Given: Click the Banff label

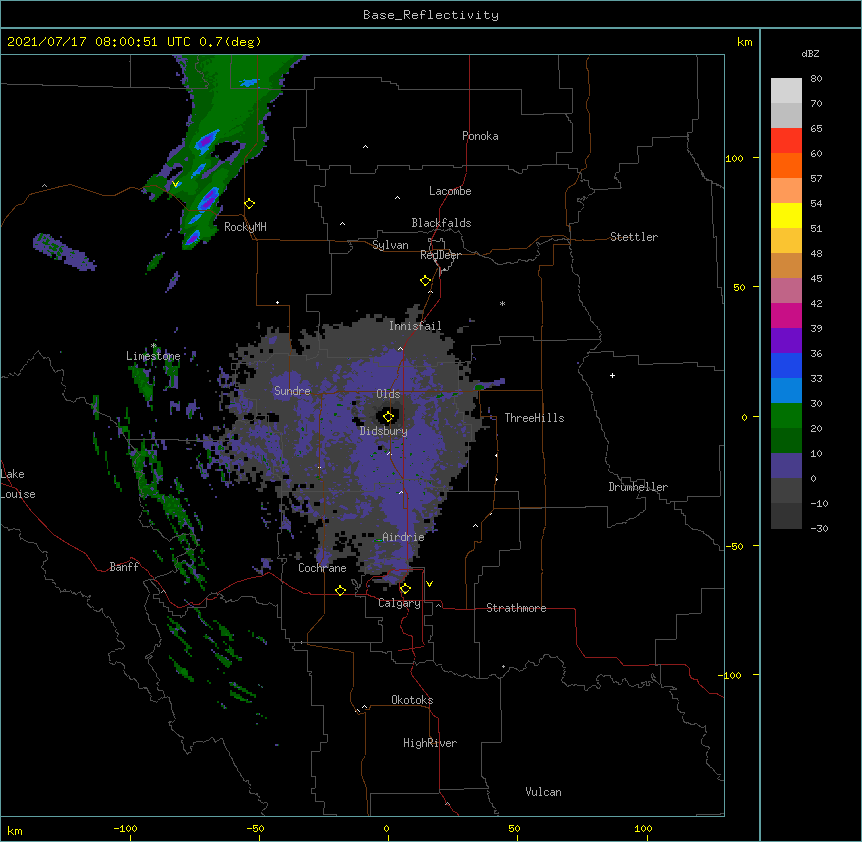Looking at the screenshot, I should pyautogui.click(x=124, y=567).
